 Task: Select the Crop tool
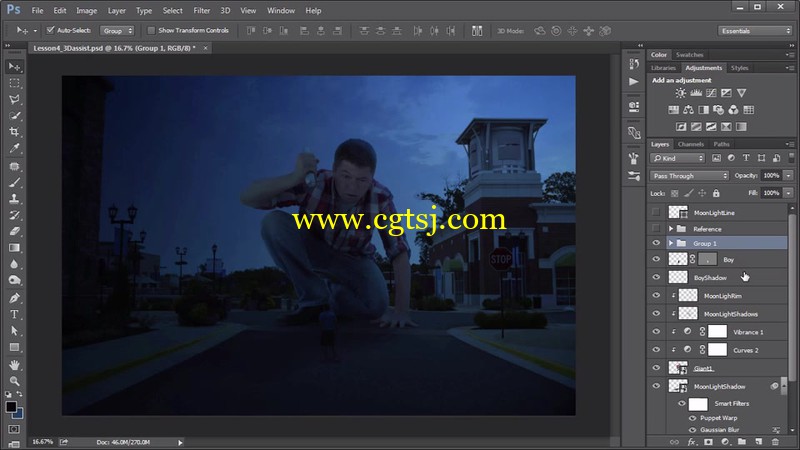pos(14,132)
